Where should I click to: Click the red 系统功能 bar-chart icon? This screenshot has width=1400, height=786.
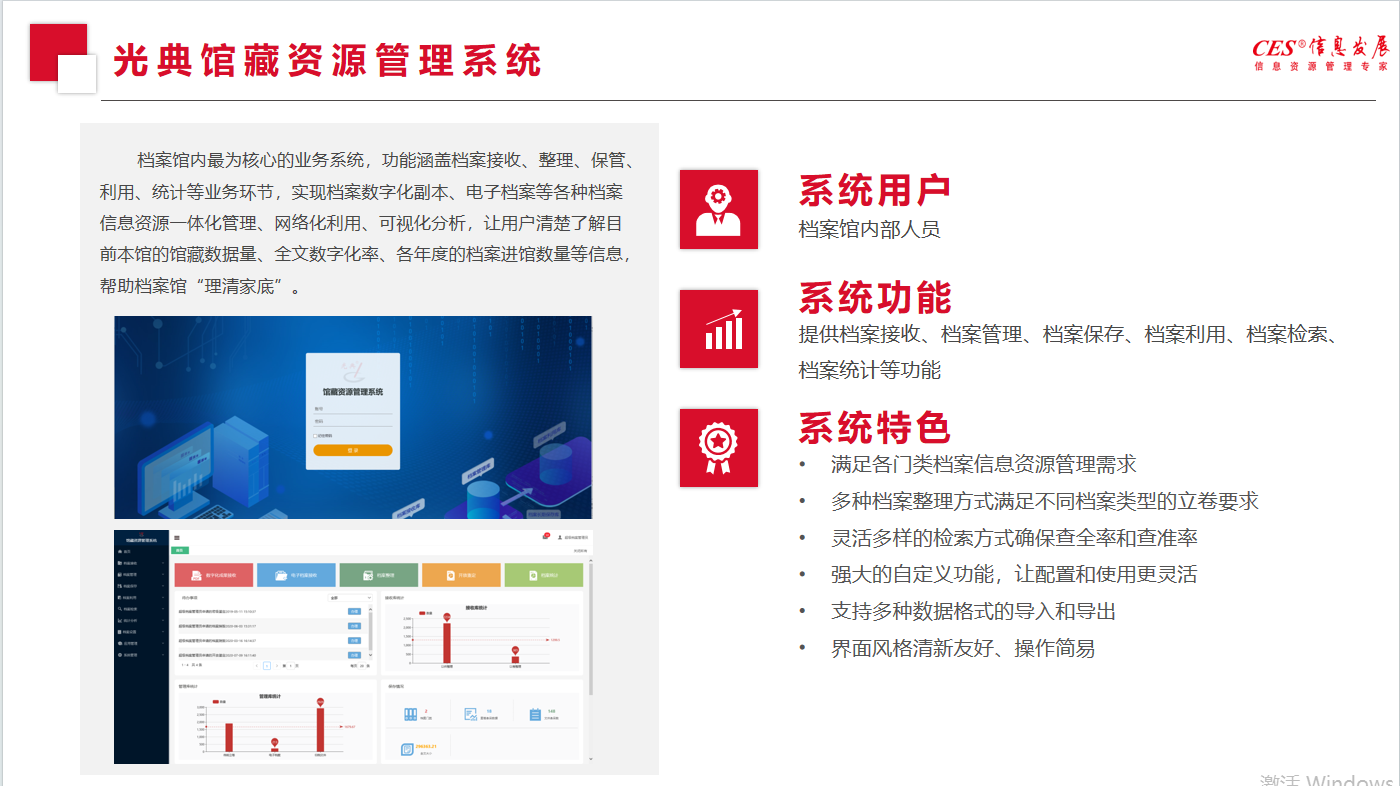pyautogui.click(x=719, y=329)
